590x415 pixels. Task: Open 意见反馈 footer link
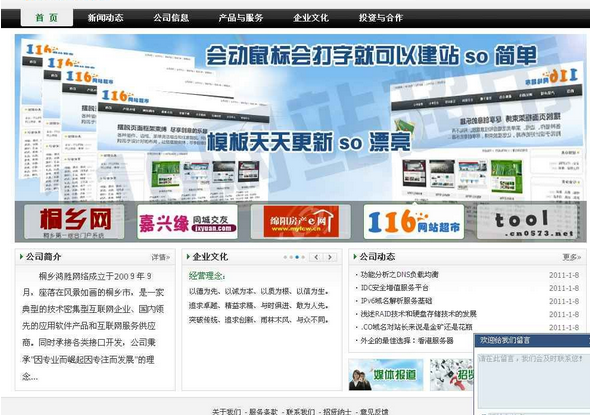point(374,412)
